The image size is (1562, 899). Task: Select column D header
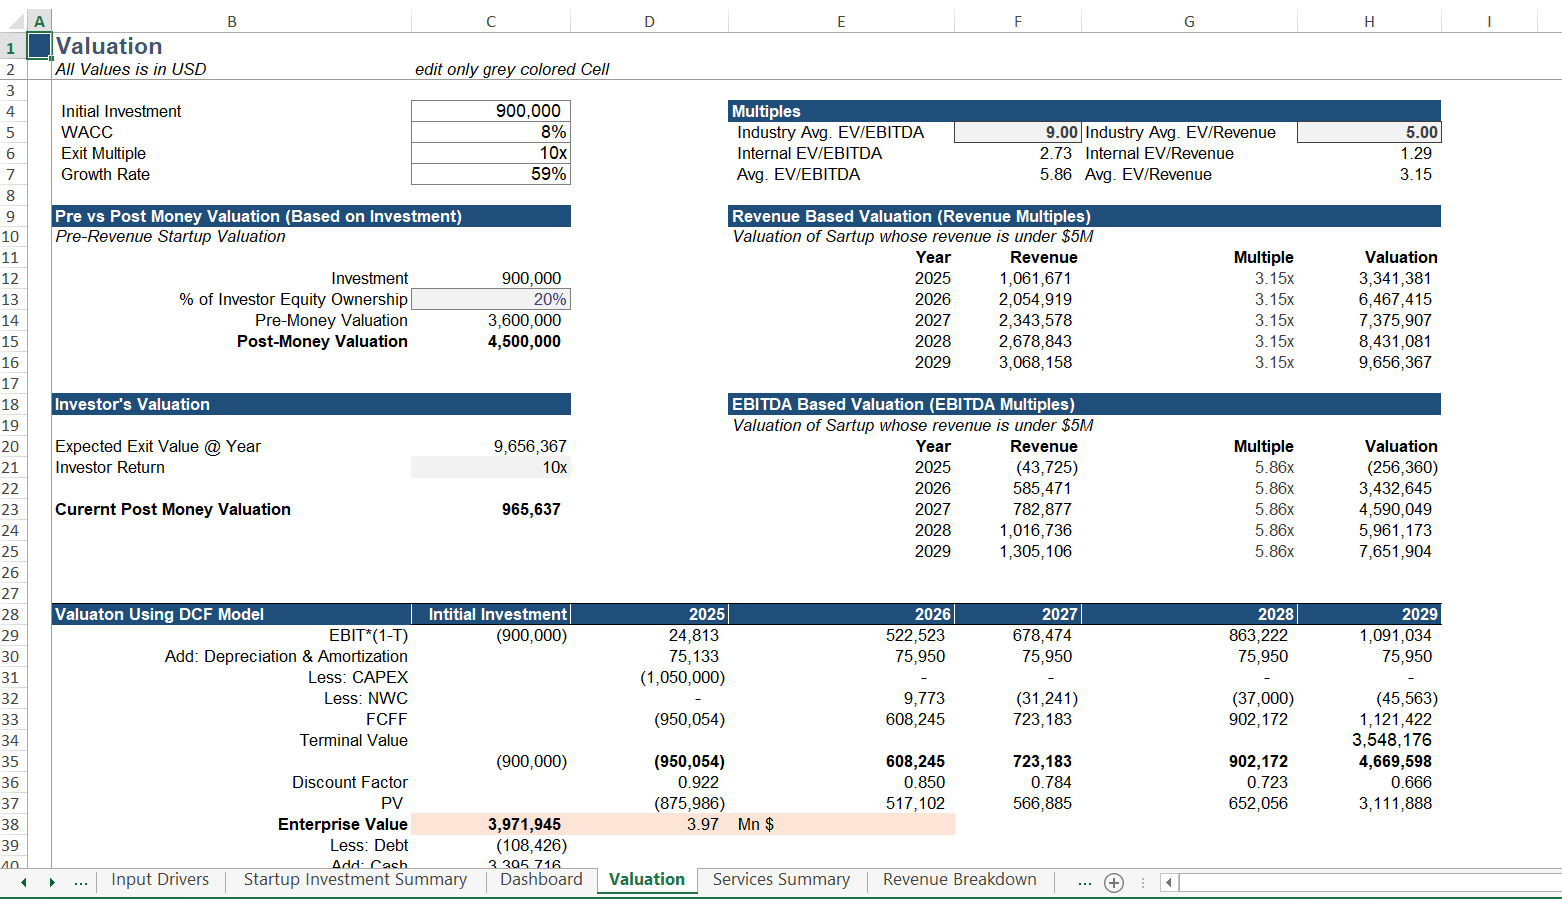point(649,21)
